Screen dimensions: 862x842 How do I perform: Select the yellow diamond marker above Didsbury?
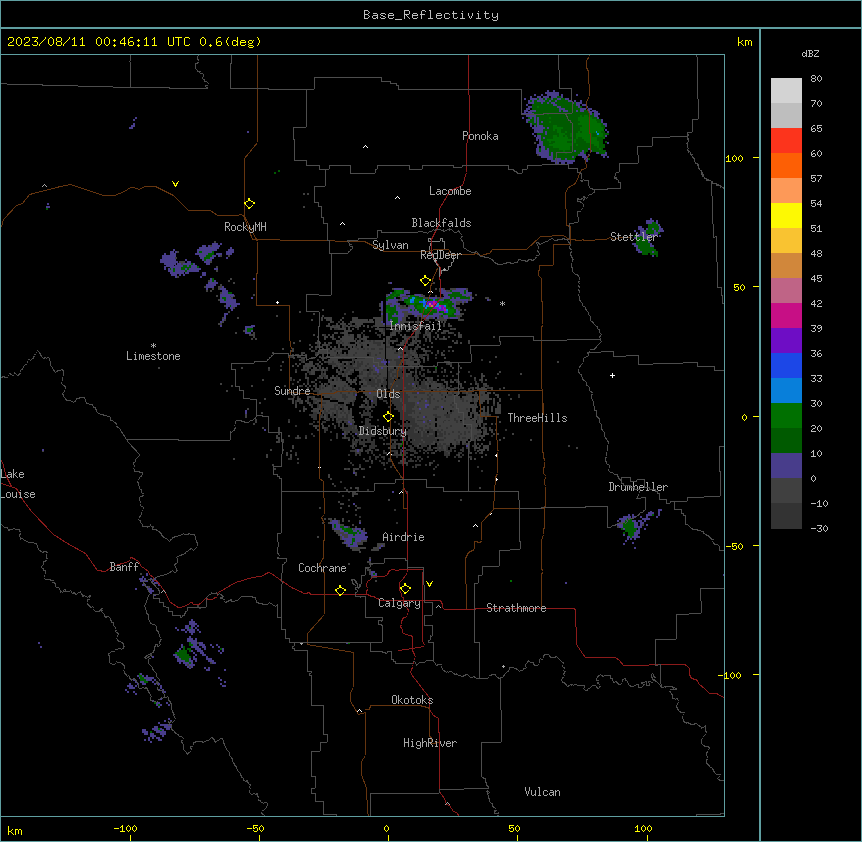point(388,417)
